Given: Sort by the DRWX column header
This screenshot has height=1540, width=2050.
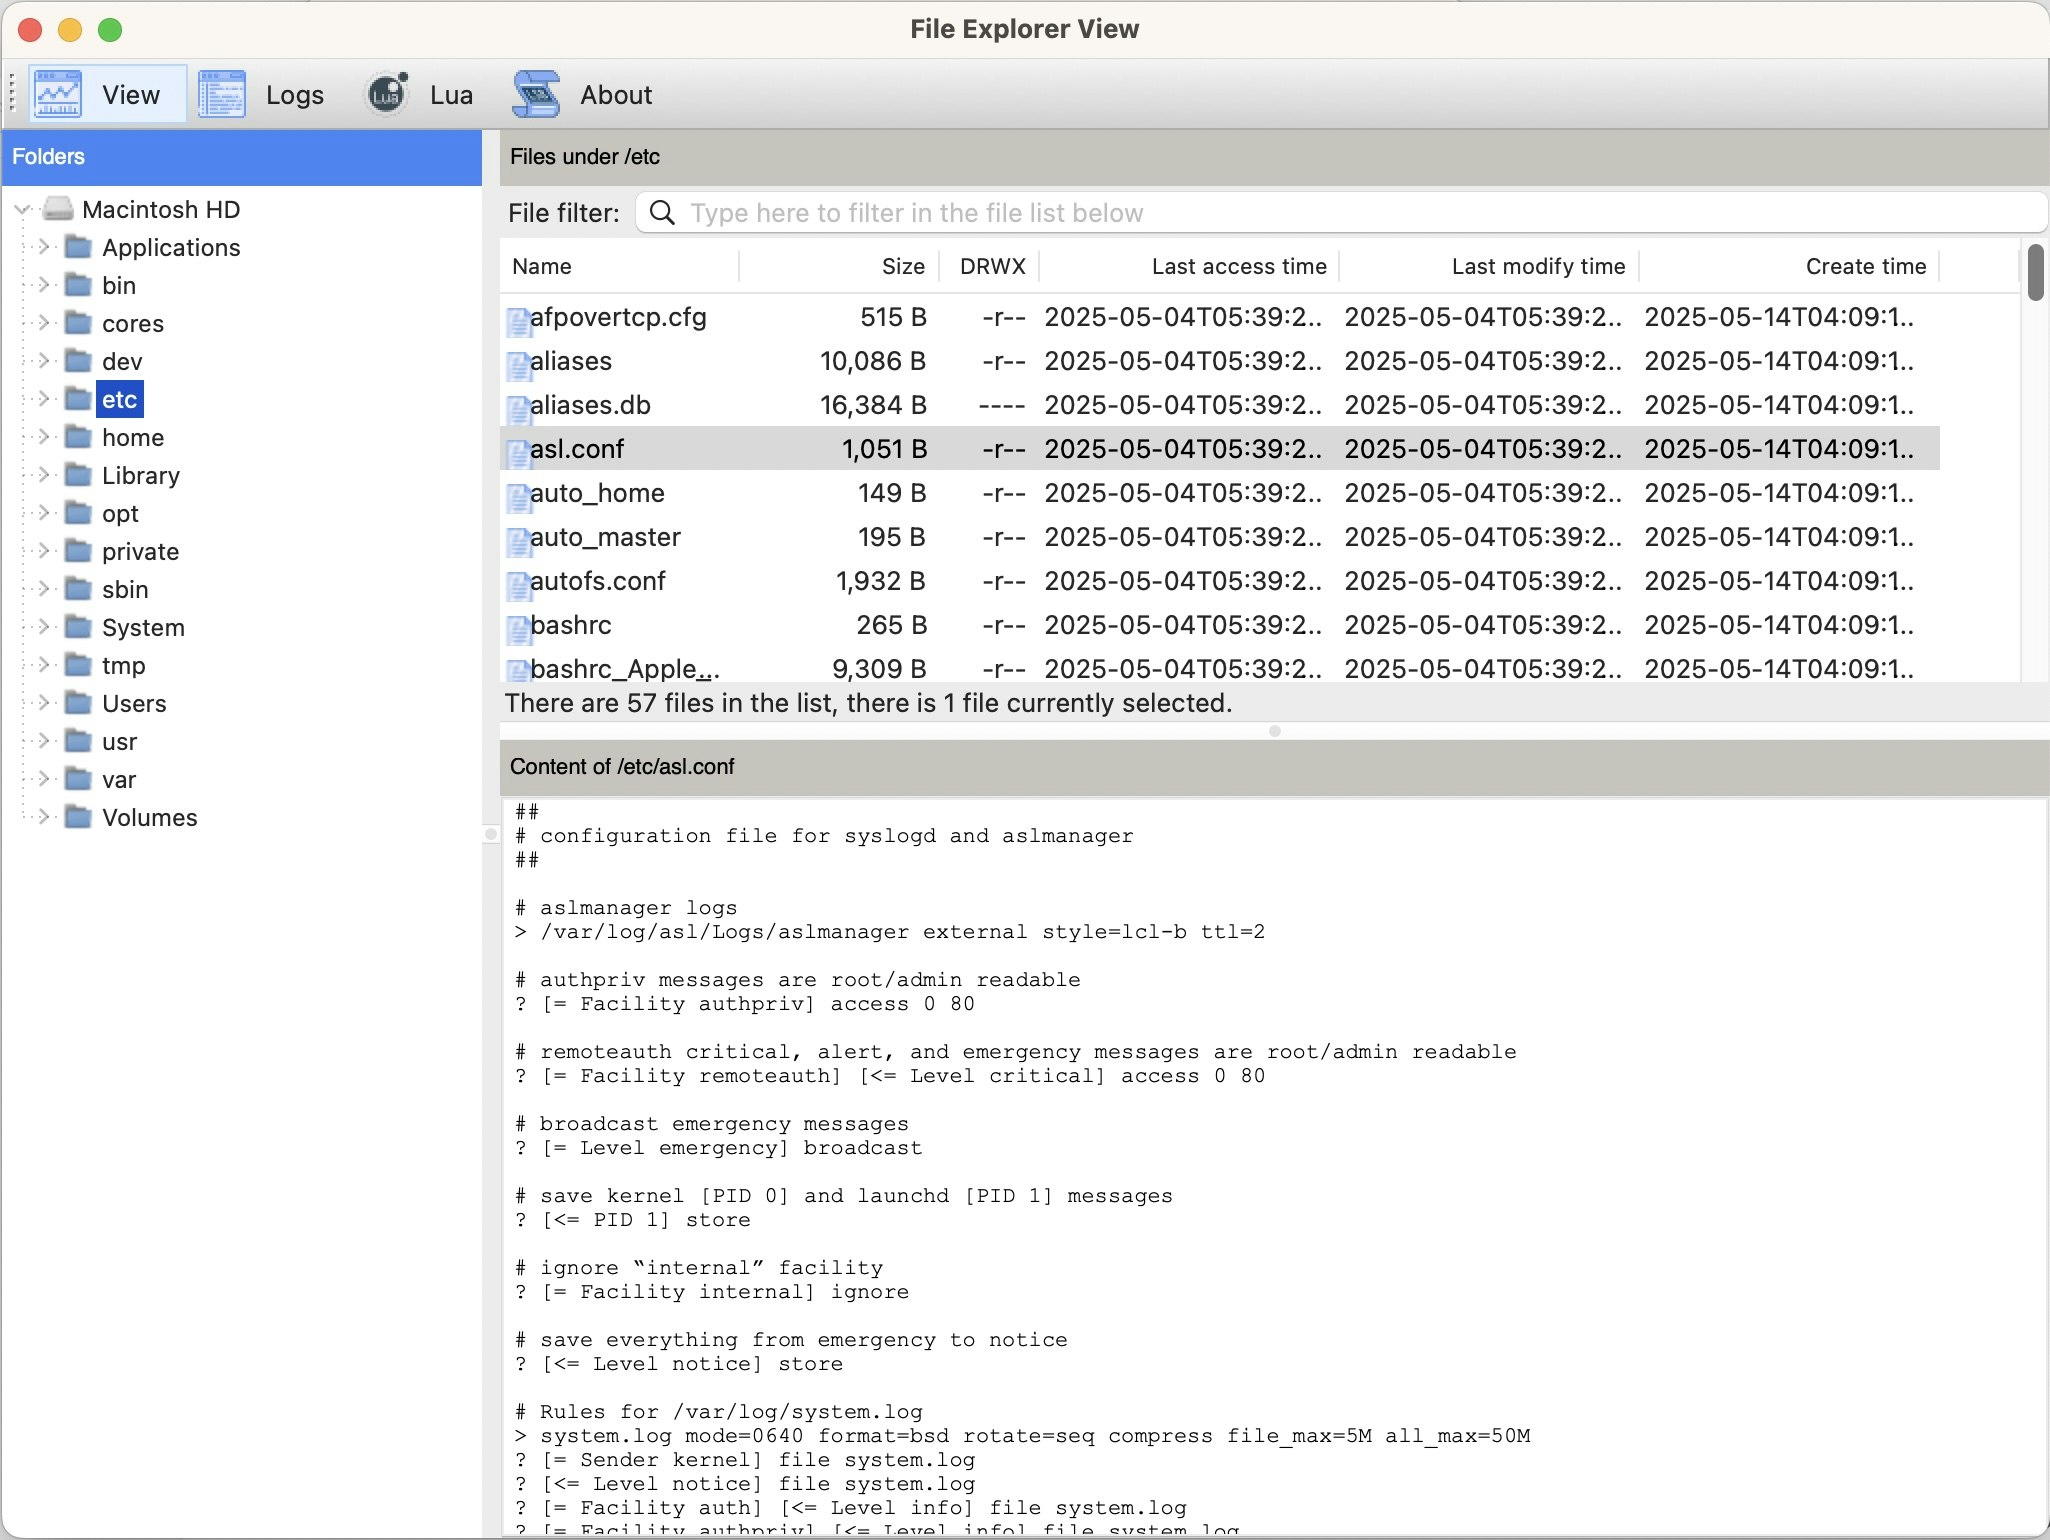Looking at the screenshot, I should click(991, 266).
